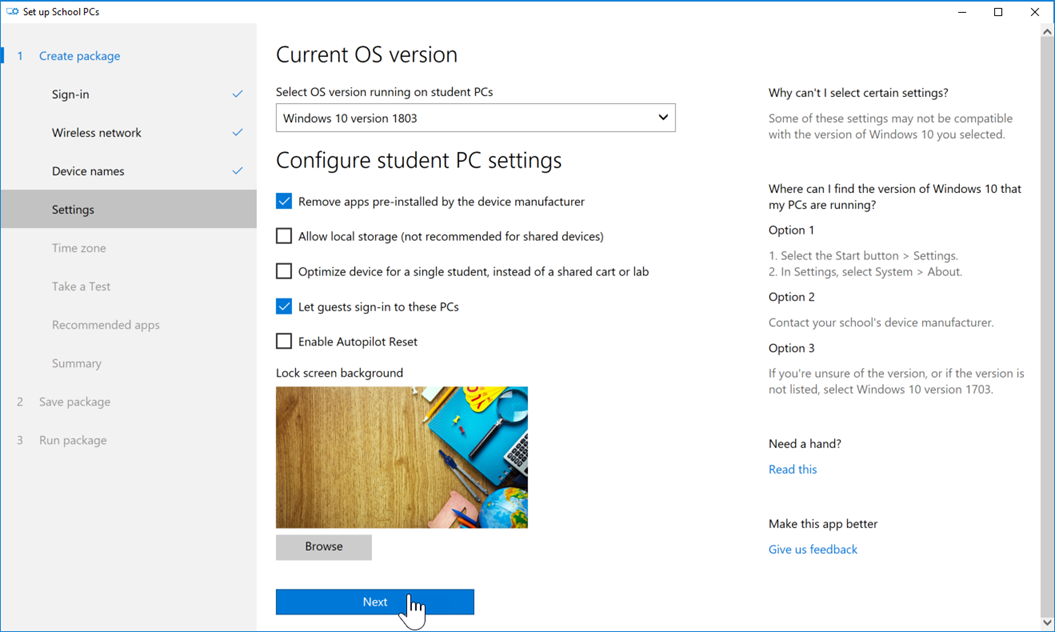1055x632 pixels.
Task: Click the checkmark next to Wireless network
Action: point(237,132)
